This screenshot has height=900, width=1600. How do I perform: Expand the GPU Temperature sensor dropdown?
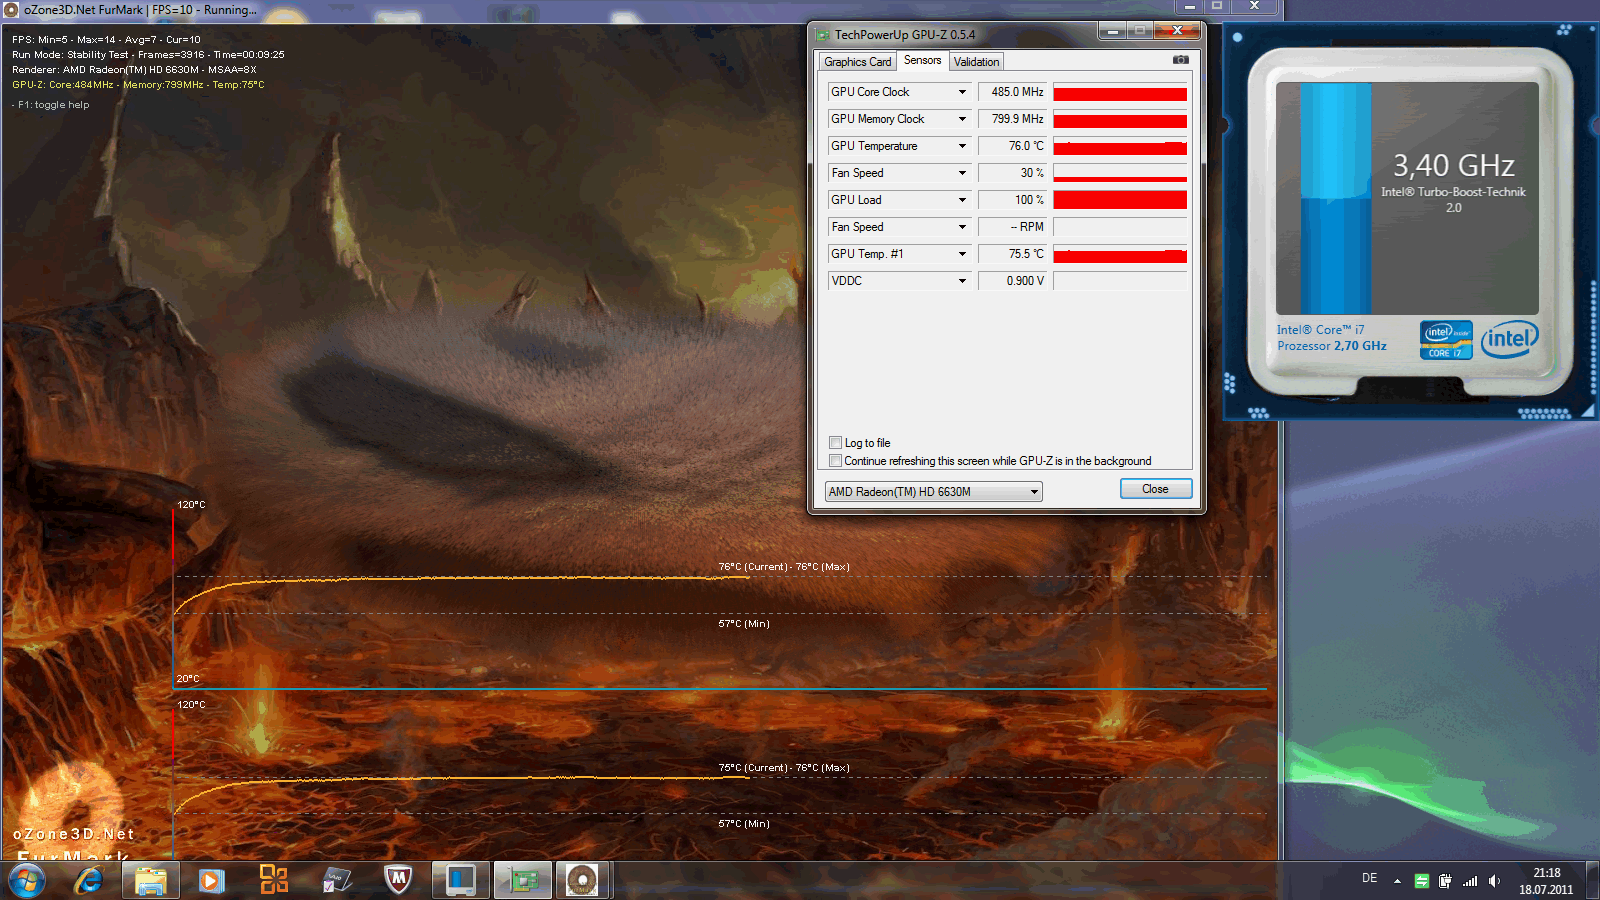click(962, 146)
